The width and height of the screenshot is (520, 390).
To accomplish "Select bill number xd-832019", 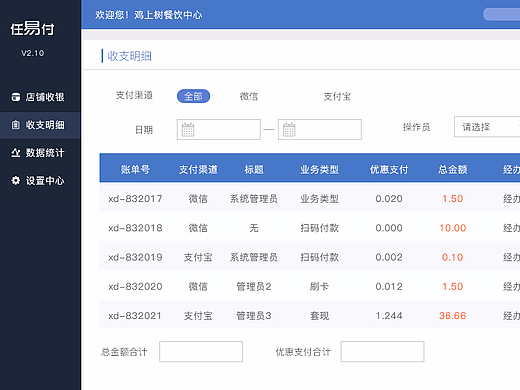I will 135,257.
